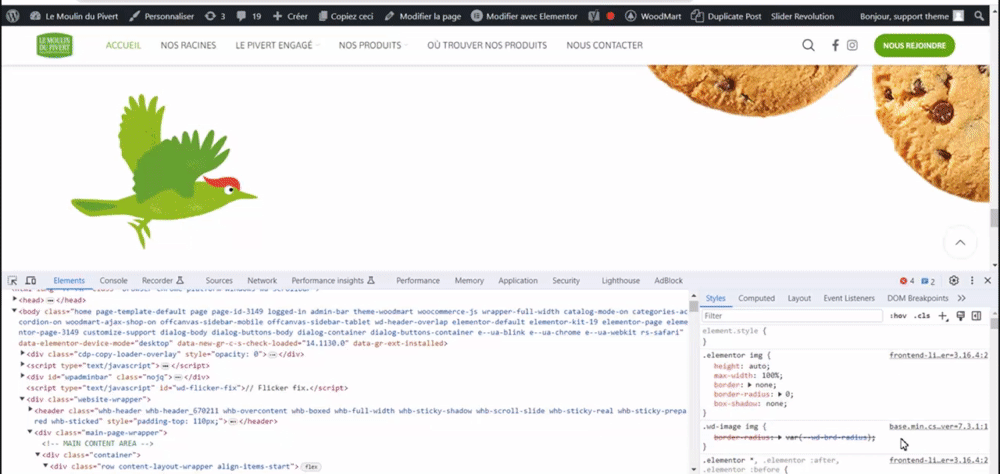Open Slider Revolution menu
Image resolution: width=1000 pixels, height=474 pixels.
pyautogui.click(x=802, y=17)
